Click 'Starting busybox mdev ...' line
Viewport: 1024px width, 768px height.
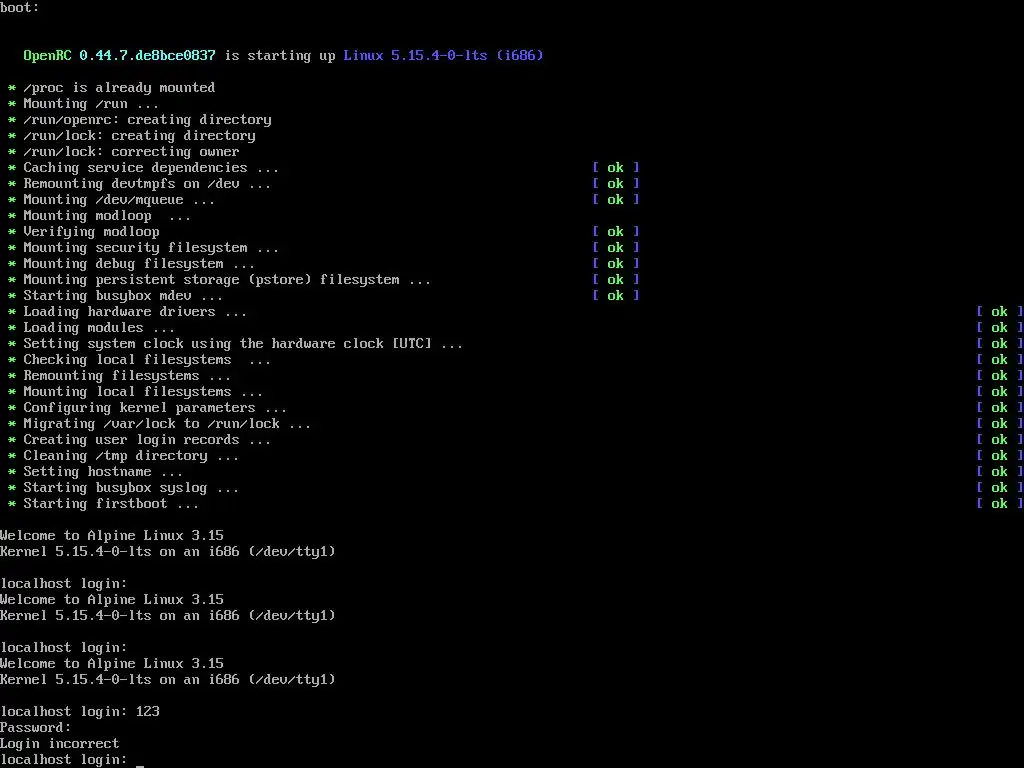123,296
